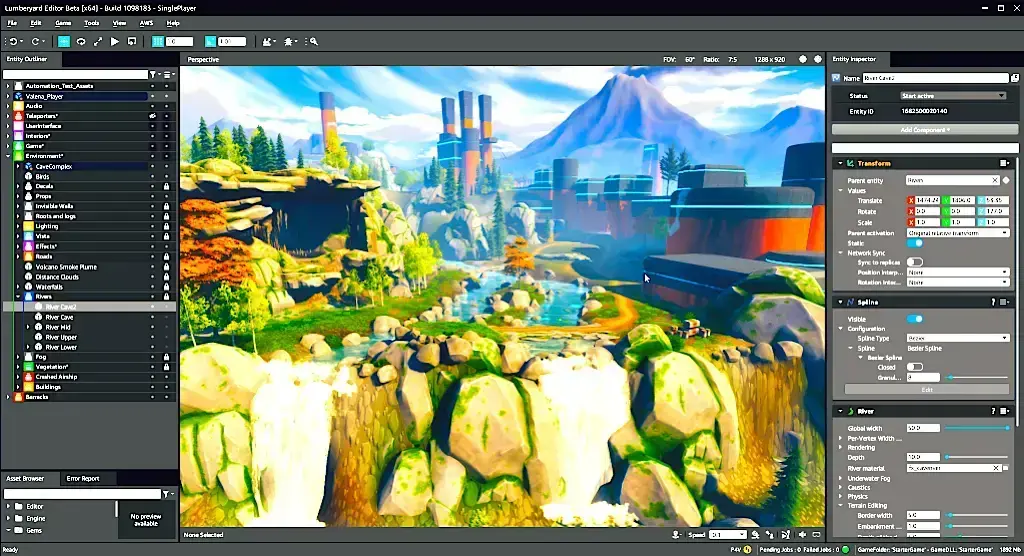Image resolution: width=1024 pixels, height=556 pixels.
Task: Open the Status dropdown Start active
Action: pos(953,96)
